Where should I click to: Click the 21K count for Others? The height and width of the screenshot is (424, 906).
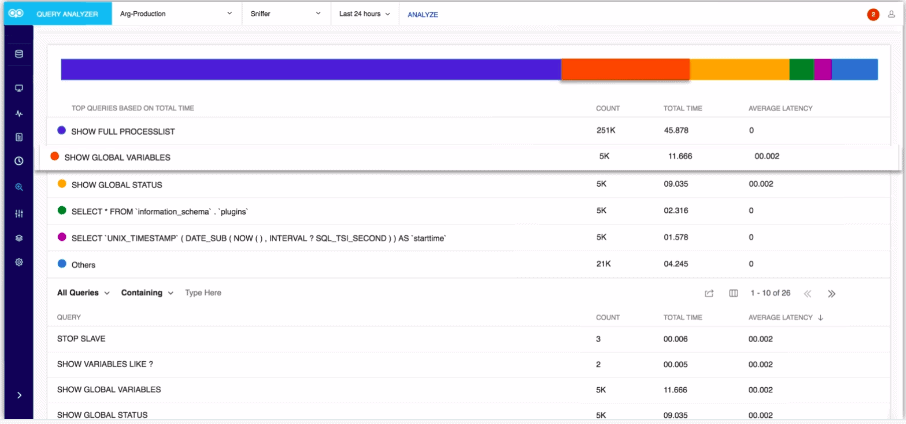602,264
